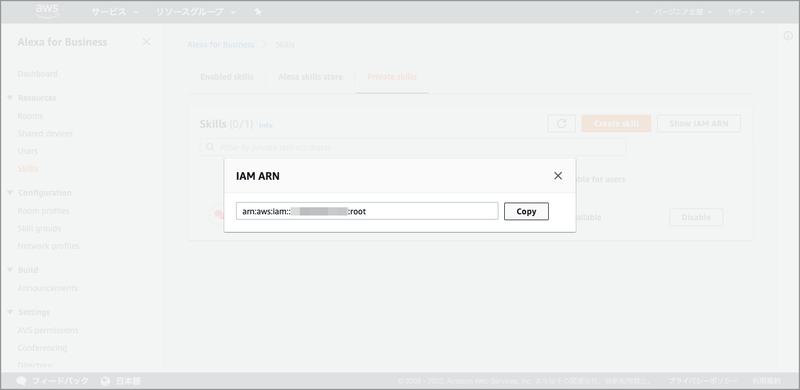Open Conferencing in the sidebar

coord(42,348)
